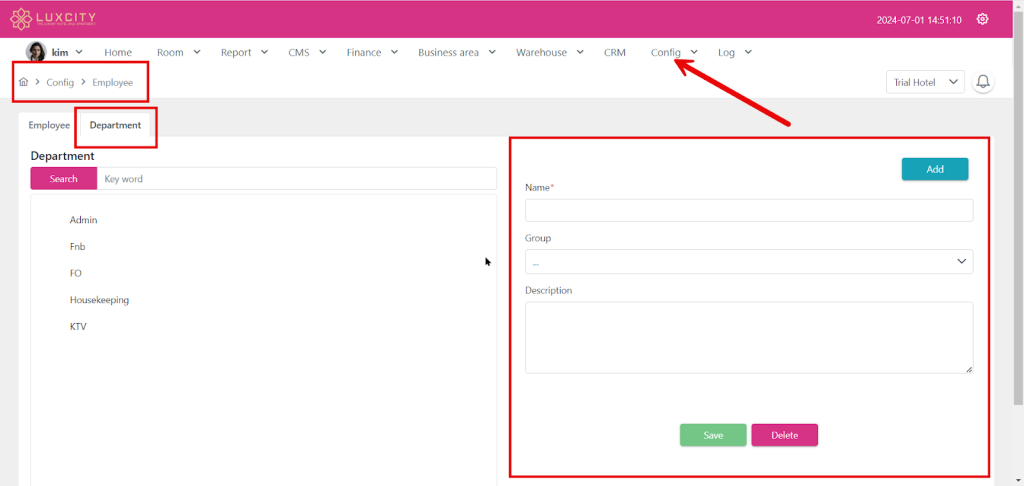Switch to the Employee tab
The width and height of the screenshot is (1024, 486).
(49, 125)
